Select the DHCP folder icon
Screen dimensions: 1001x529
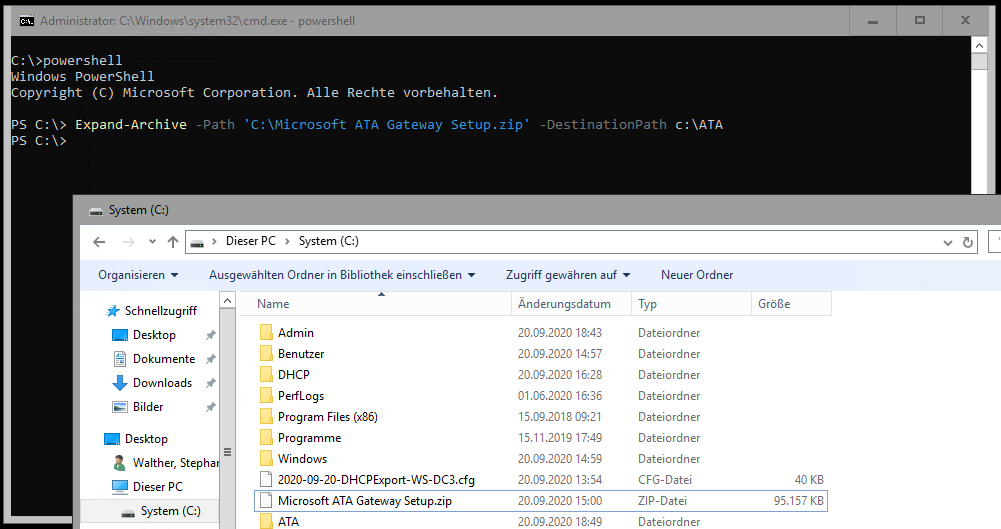(266, 375)
